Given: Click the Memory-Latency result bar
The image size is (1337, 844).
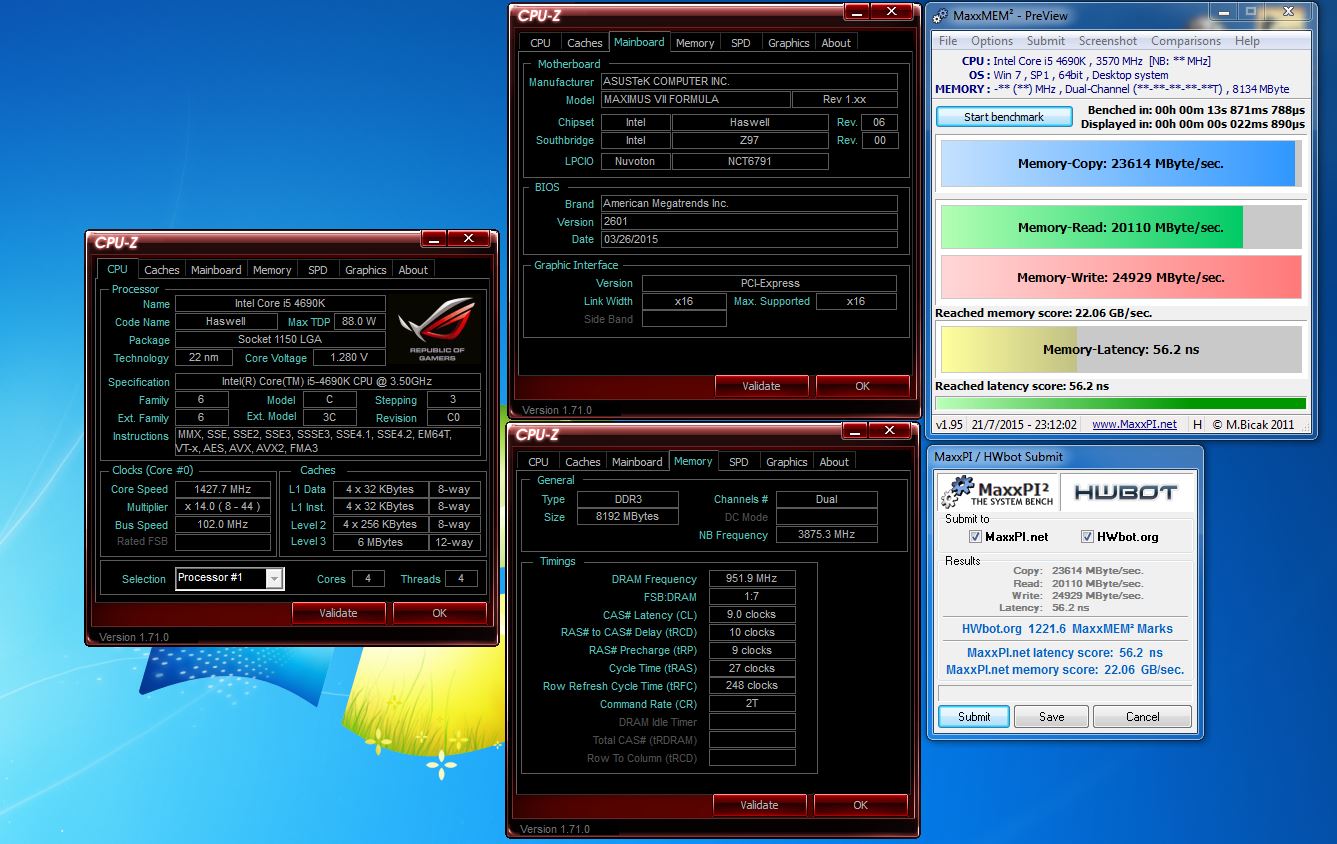Looking at the screenshot, I should tap(1121, 350).
